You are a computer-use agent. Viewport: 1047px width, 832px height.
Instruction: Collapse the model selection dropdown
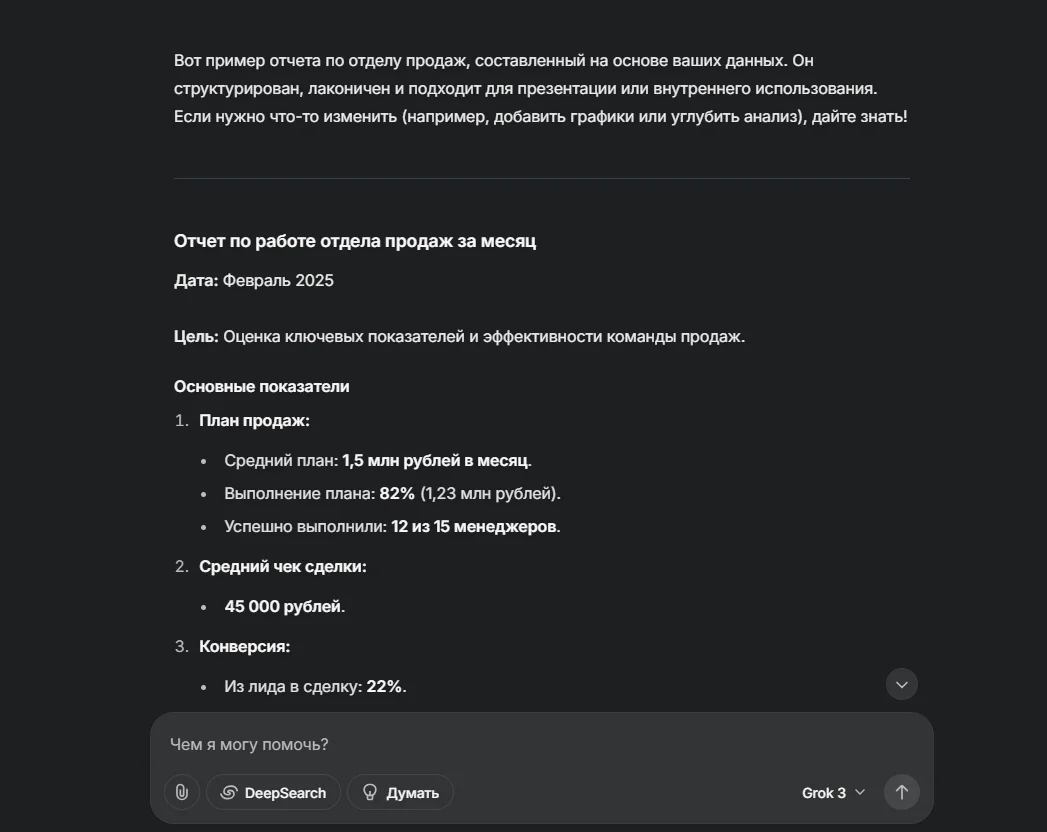coord(858,792)
